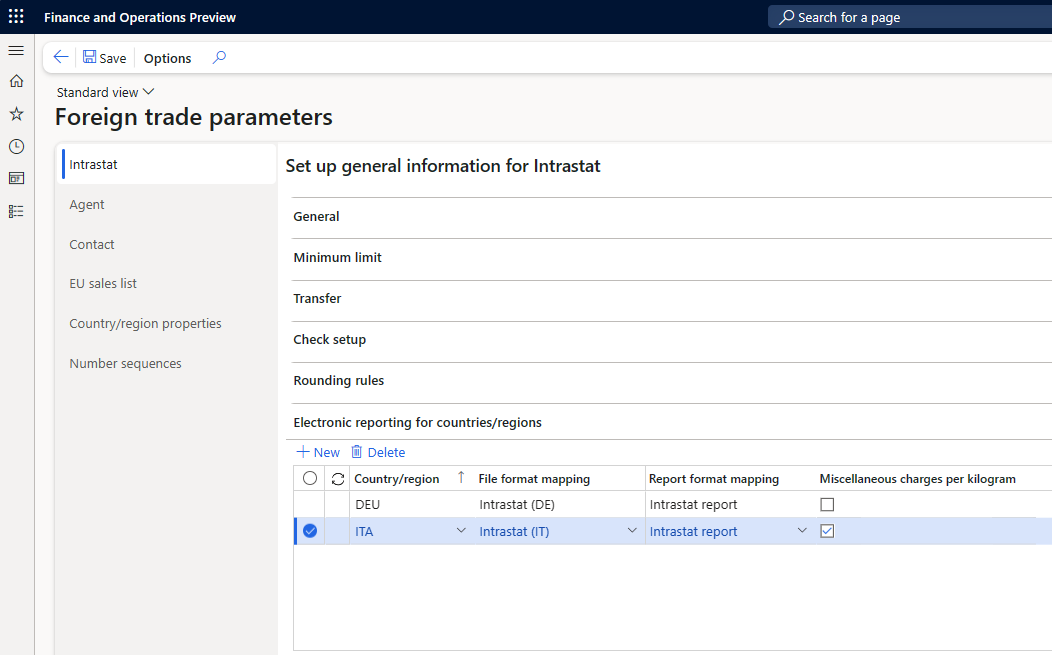Select the DEU row selector cell
Viewport: 1052px width, 655px height.
tap(309, 505)
